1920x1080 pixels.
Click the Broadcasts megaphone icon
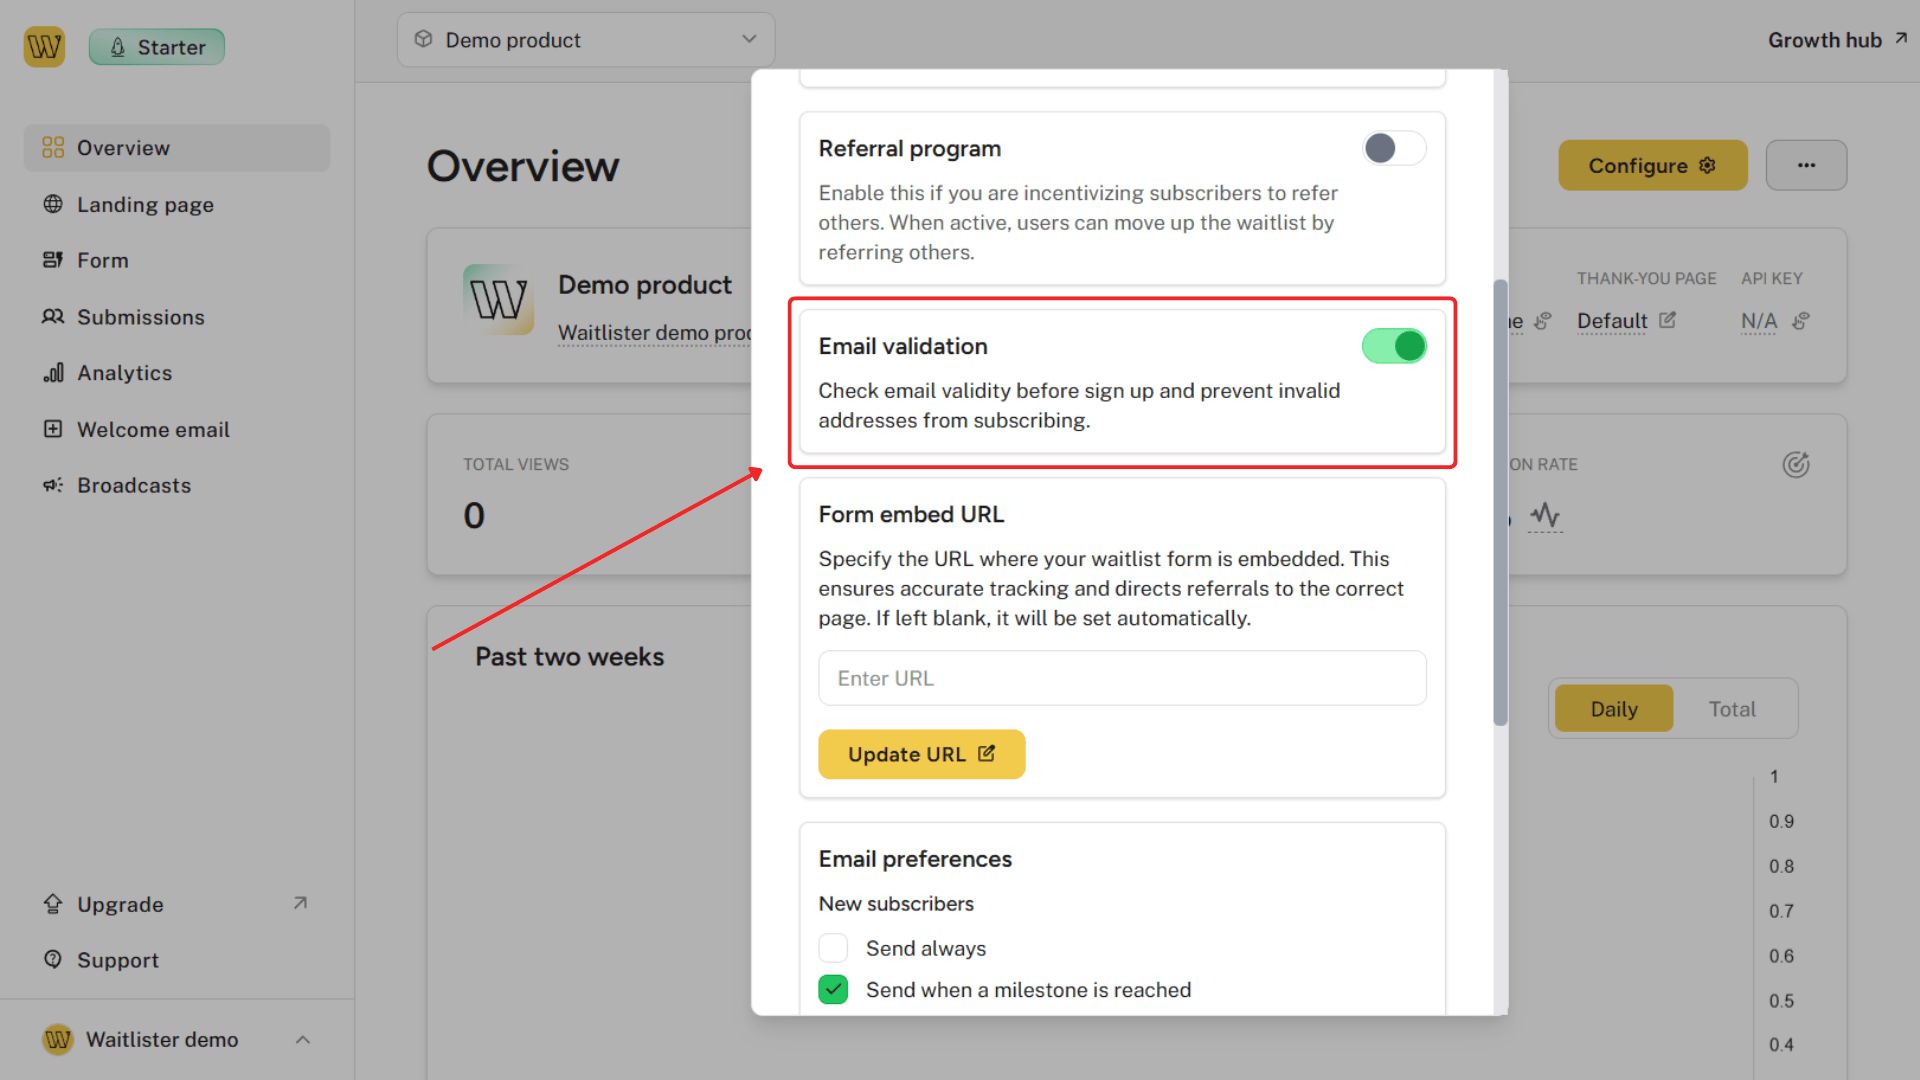click(53, 485)
